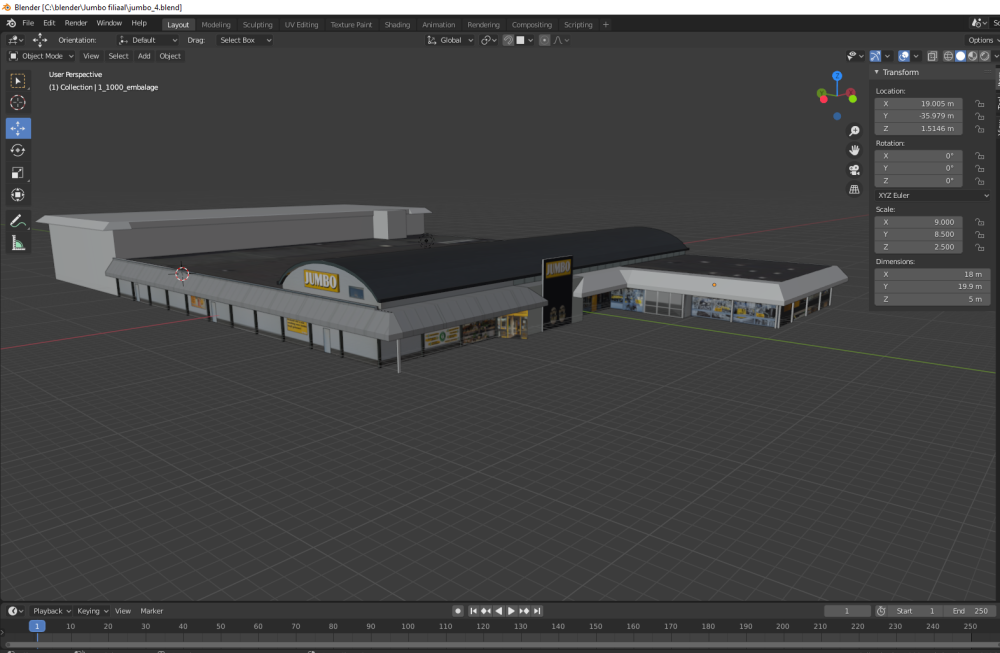
Task: Open the viewport Add menu
Action: click(x=144, y=56)
